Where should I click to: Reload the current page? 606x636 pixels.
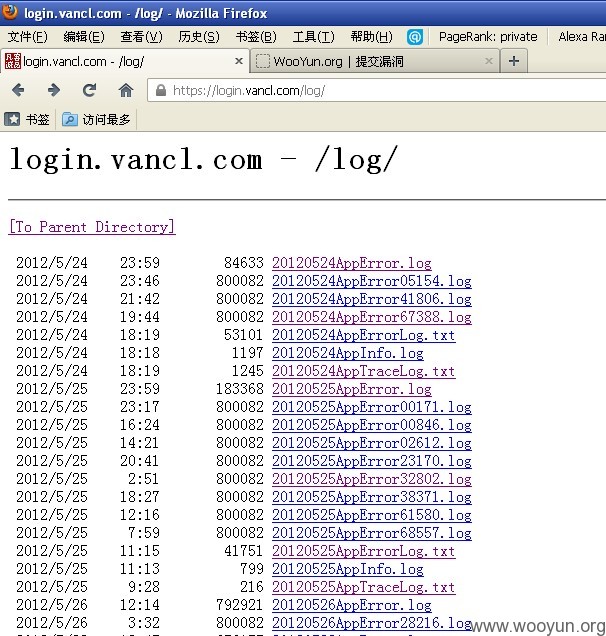[x=89, y=90]
